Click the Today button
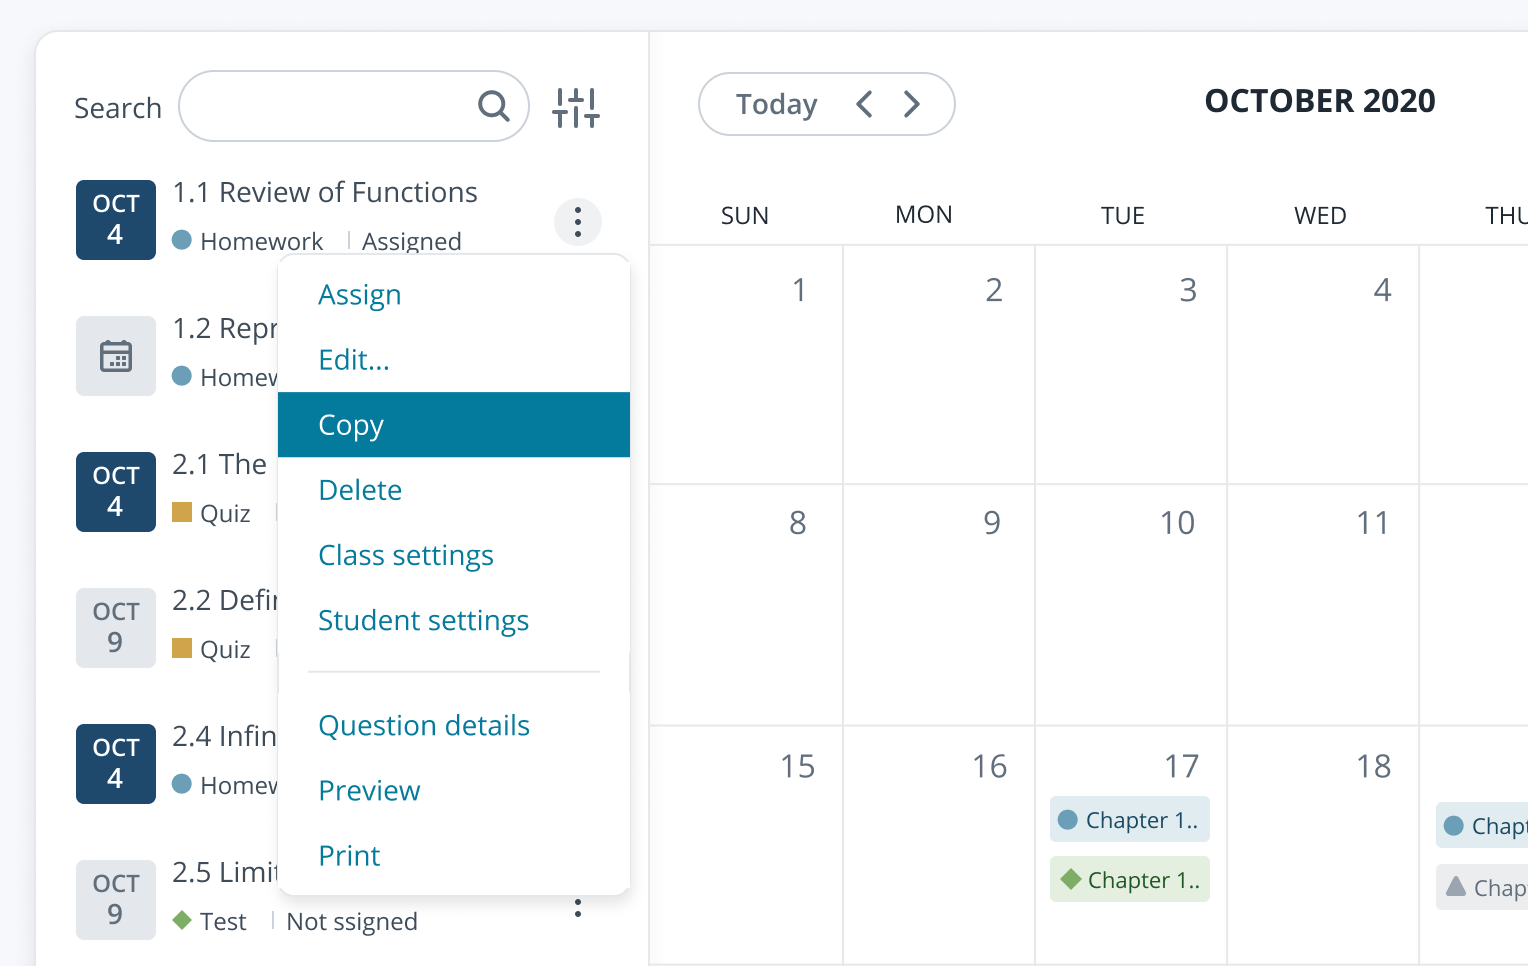This screenshot has height=966, width=1528. click(776, 104)
